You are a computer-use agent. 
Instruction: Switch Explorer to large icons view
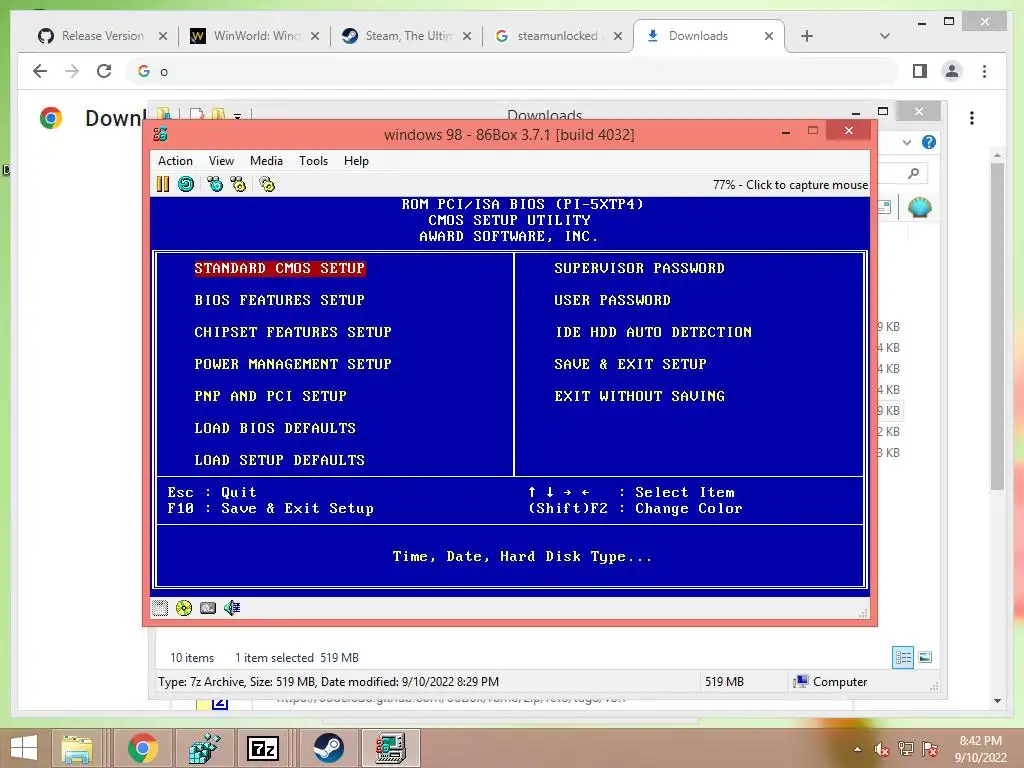click(x=925, y=658)
